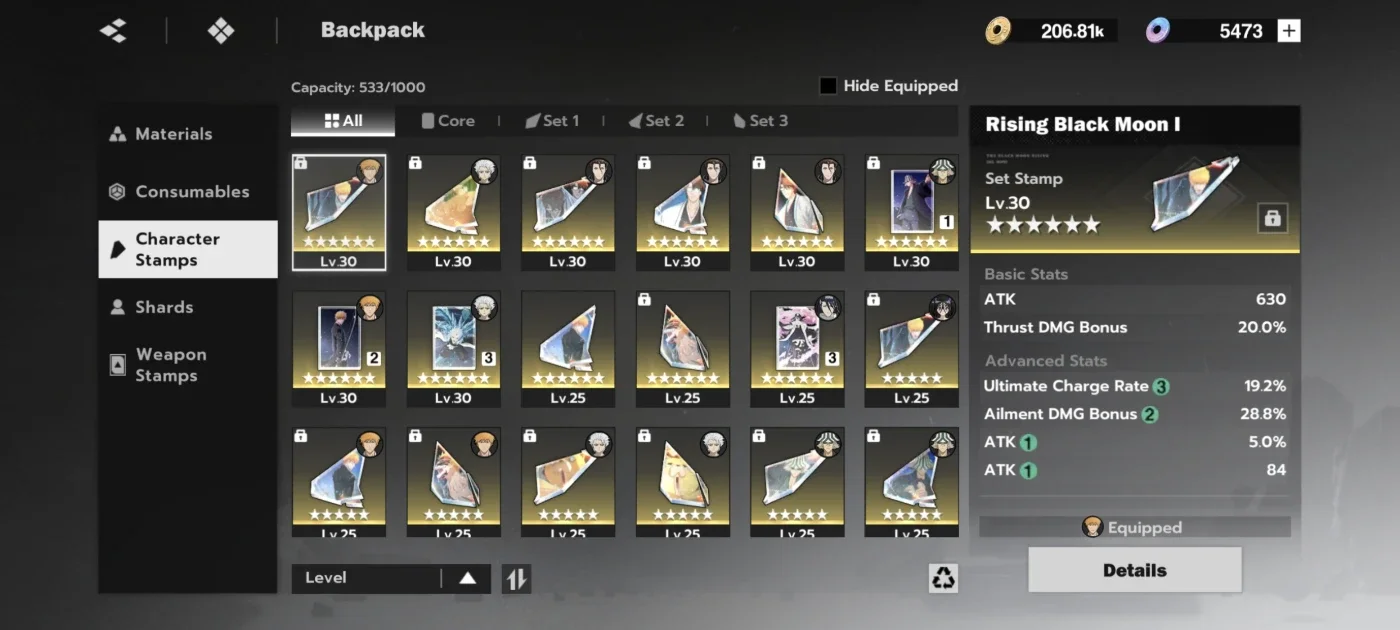Switch to the Core filter tab
The height and width of the screenshot is (630, 1400).
[x=448, y=121]
